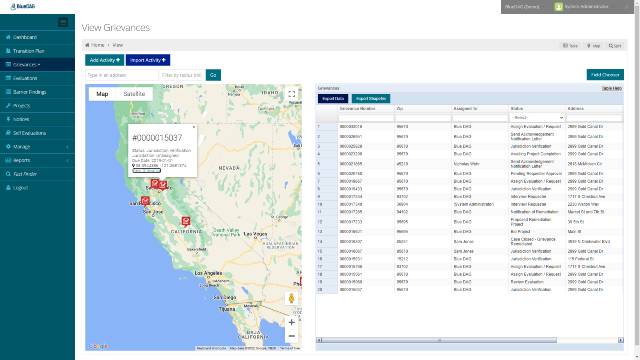Screen dimensions: 640x360
Task: Focus the Zip column filter box
Action: 423,118
